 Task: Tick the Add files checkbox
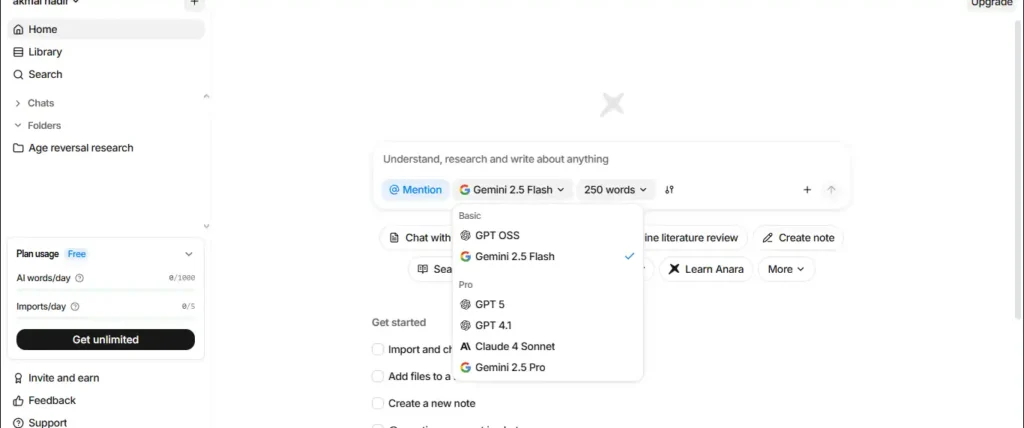378,376
